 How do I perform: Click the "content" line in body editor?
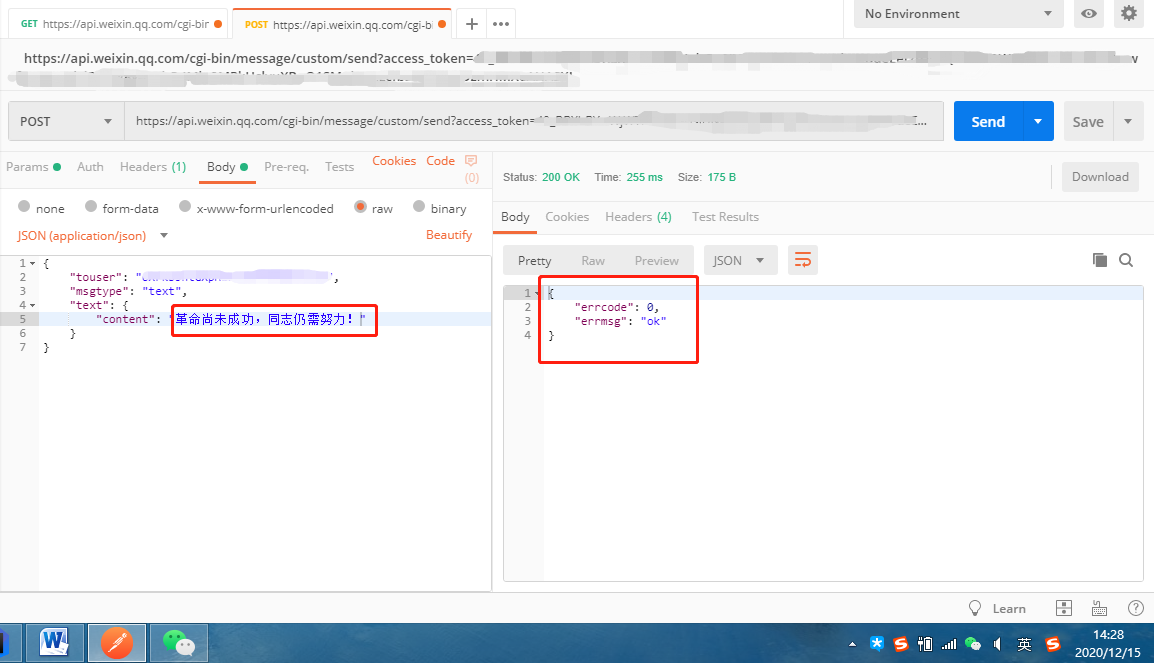point(265,319)
